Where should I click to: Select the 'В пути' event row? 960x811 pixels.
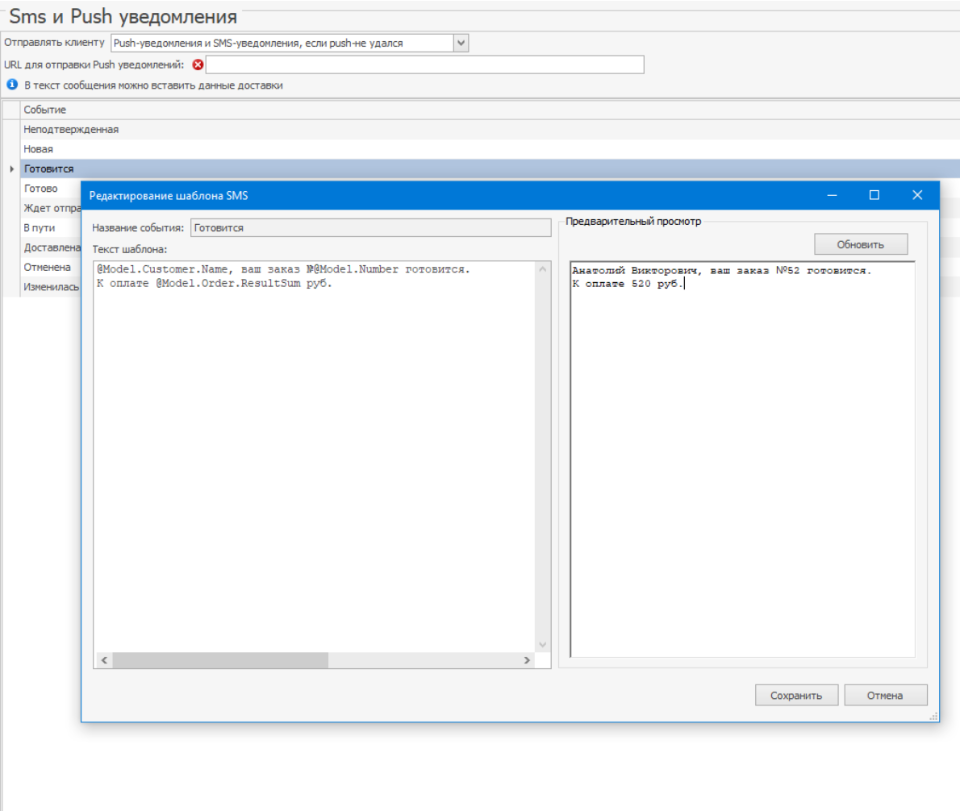(x=40, y=228)
